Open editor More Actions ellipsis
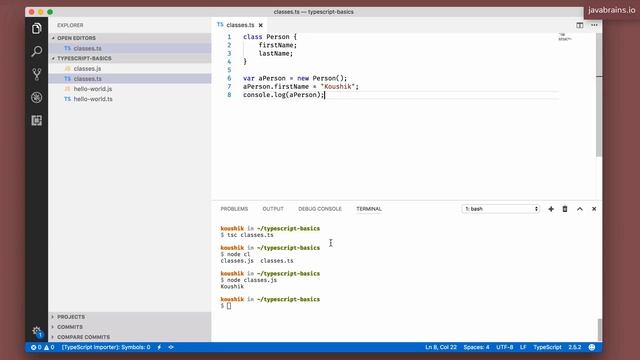This screenshot has height=360, width=640. point(594,25)
